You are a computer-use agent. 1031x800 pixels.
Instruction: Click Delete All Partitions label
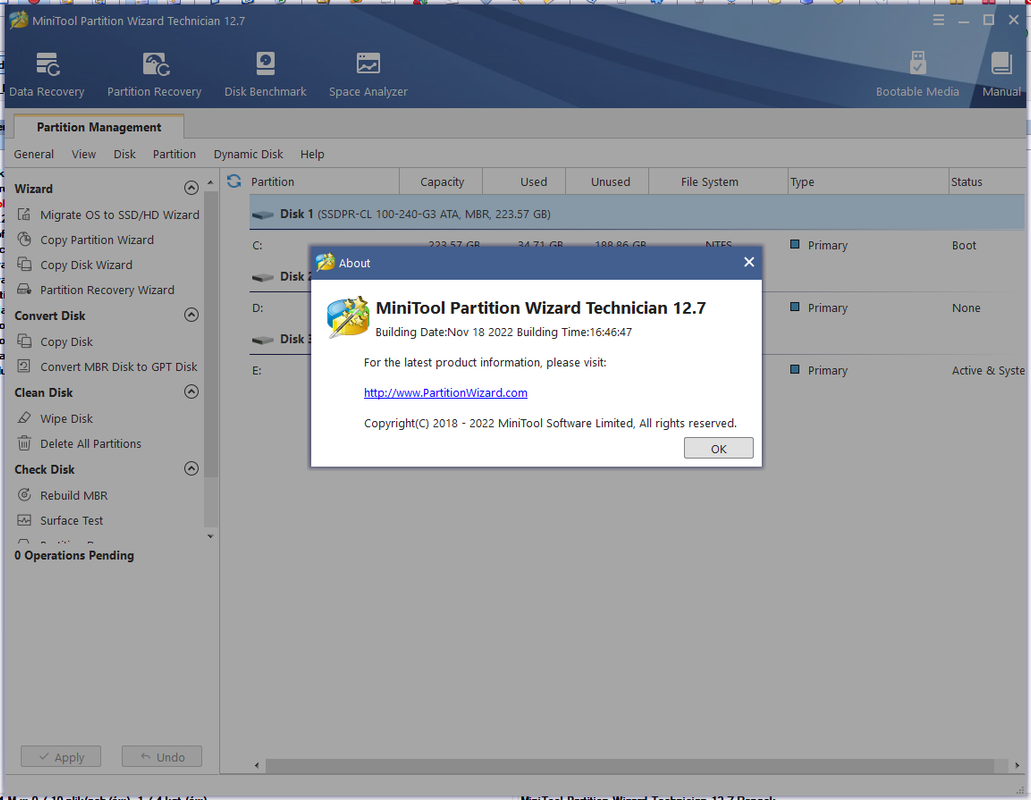(x=91, y=444)
